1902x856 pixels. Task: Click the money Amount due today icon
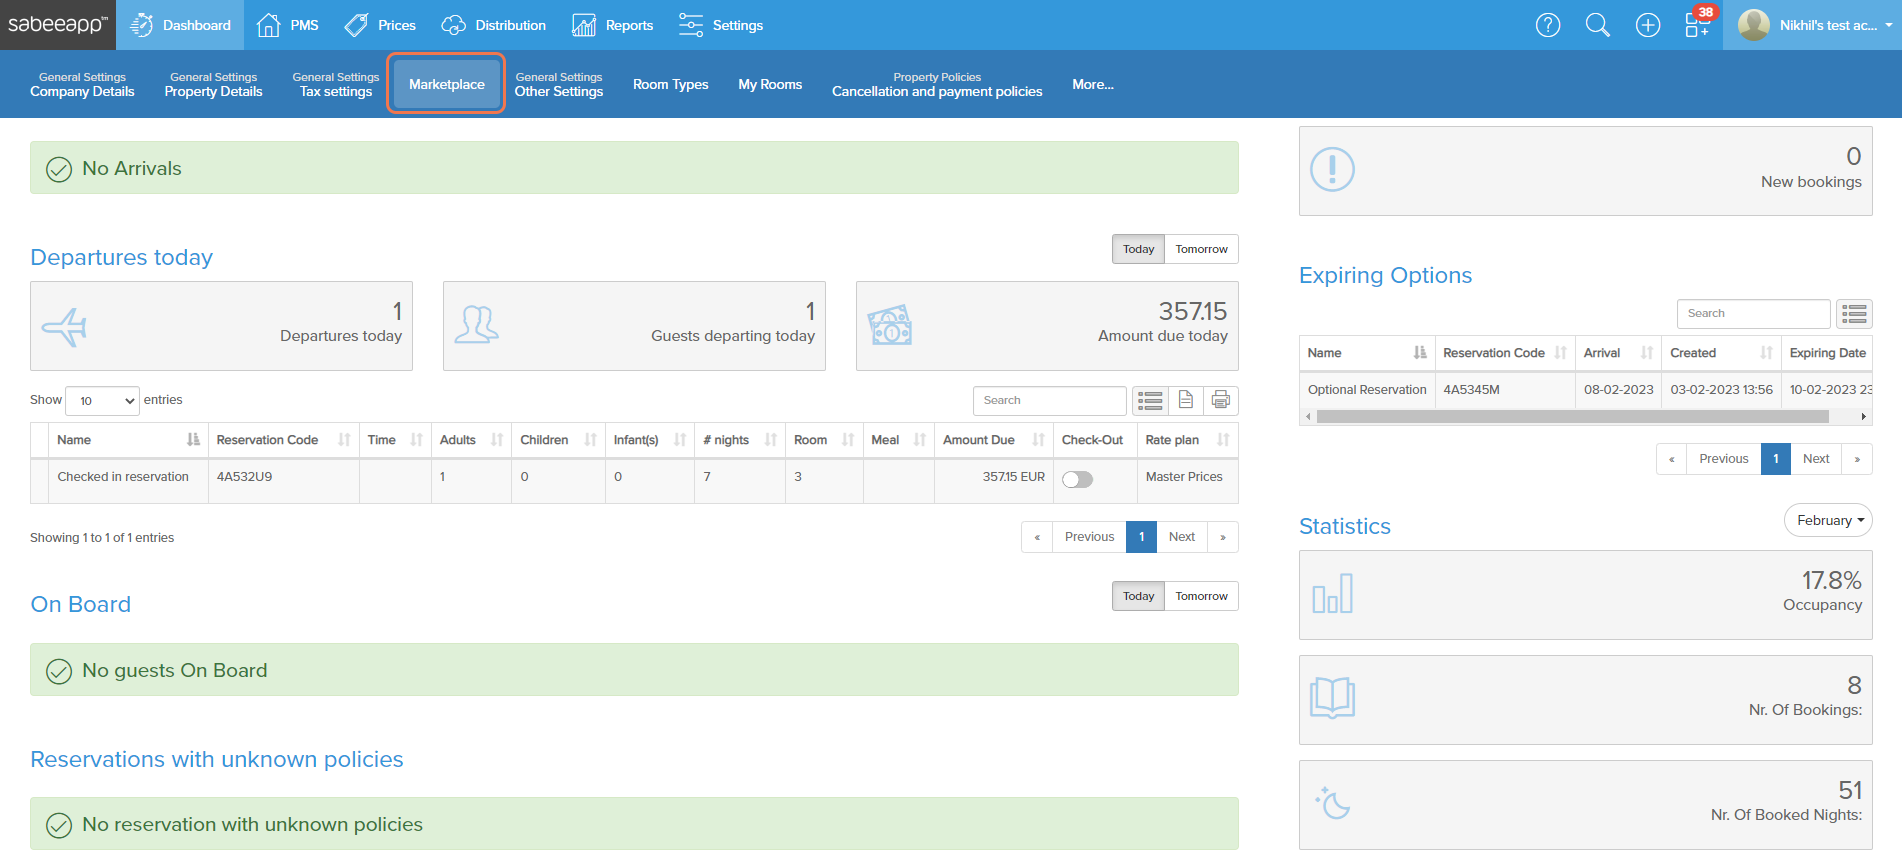[890, 325]
